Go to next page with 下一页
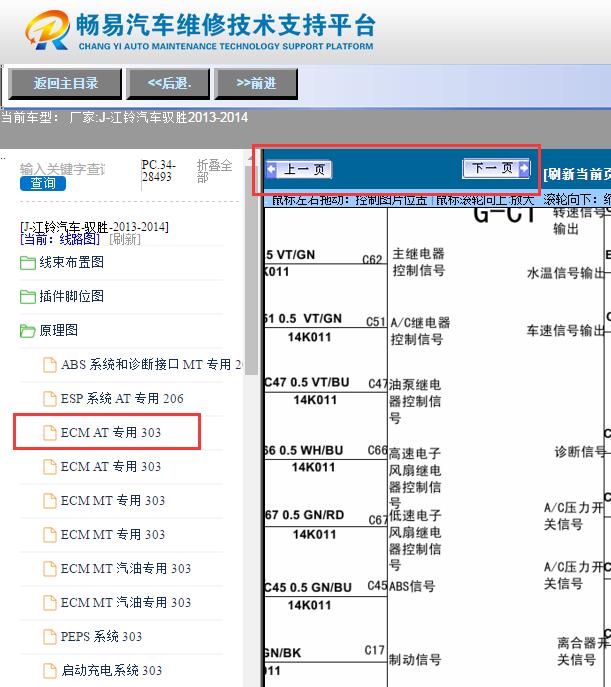The height and width of the screenshot is (687, 611). pos(496,168)
